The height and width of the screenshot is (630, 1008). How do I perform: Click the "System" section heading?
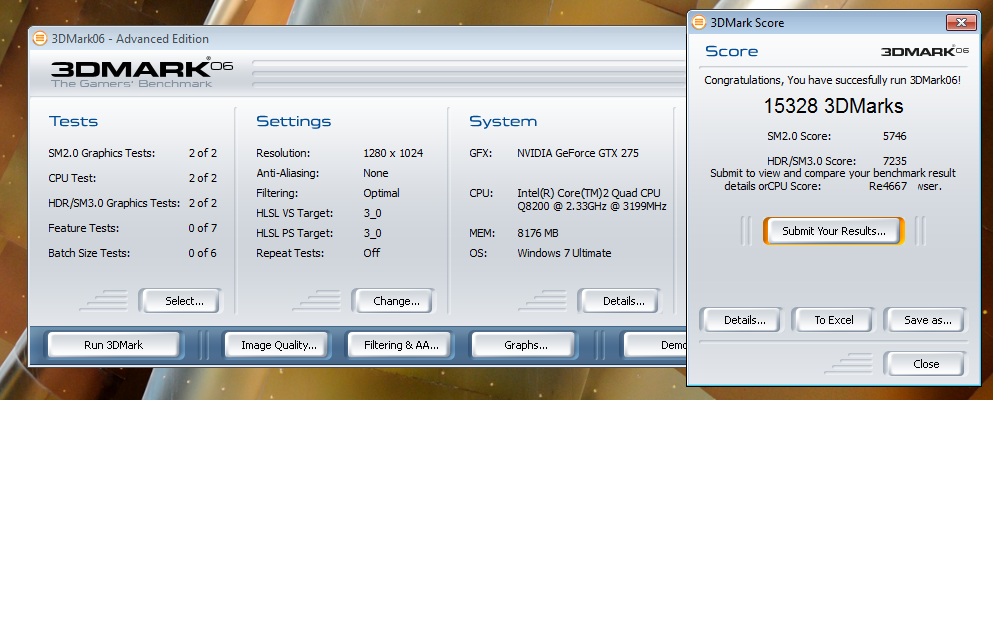(x=503, y=122)
